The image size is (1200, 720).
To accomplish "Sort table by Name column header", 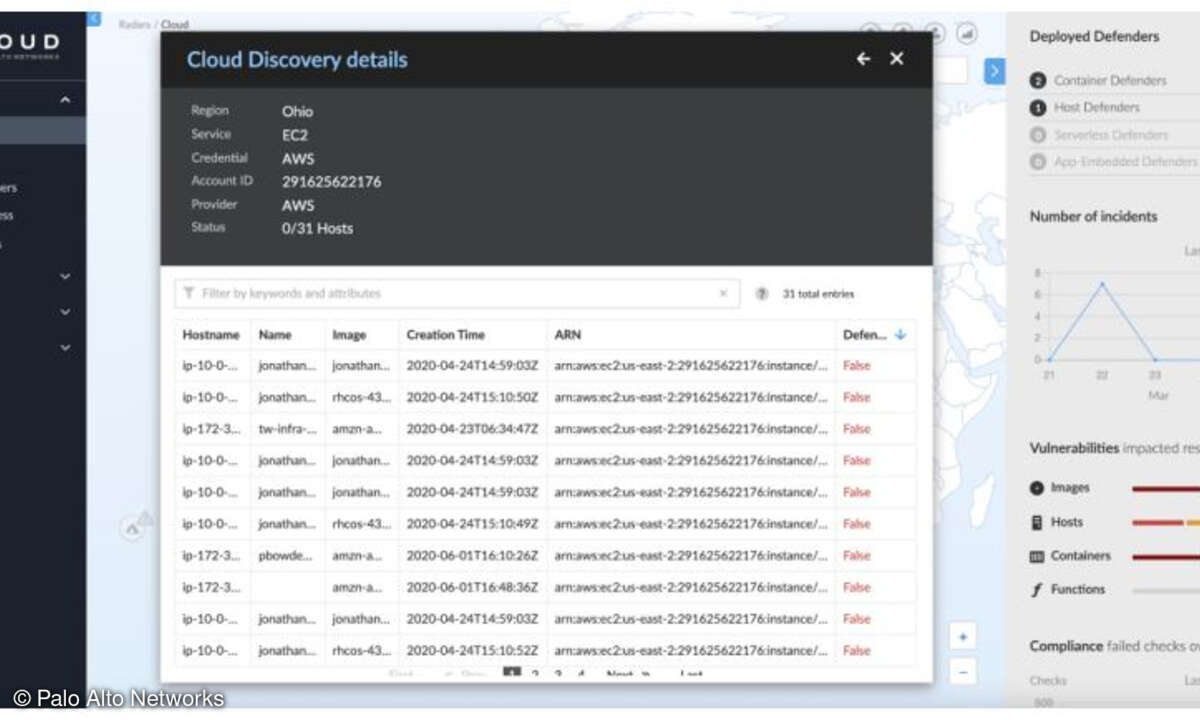I will pos(275,335).
